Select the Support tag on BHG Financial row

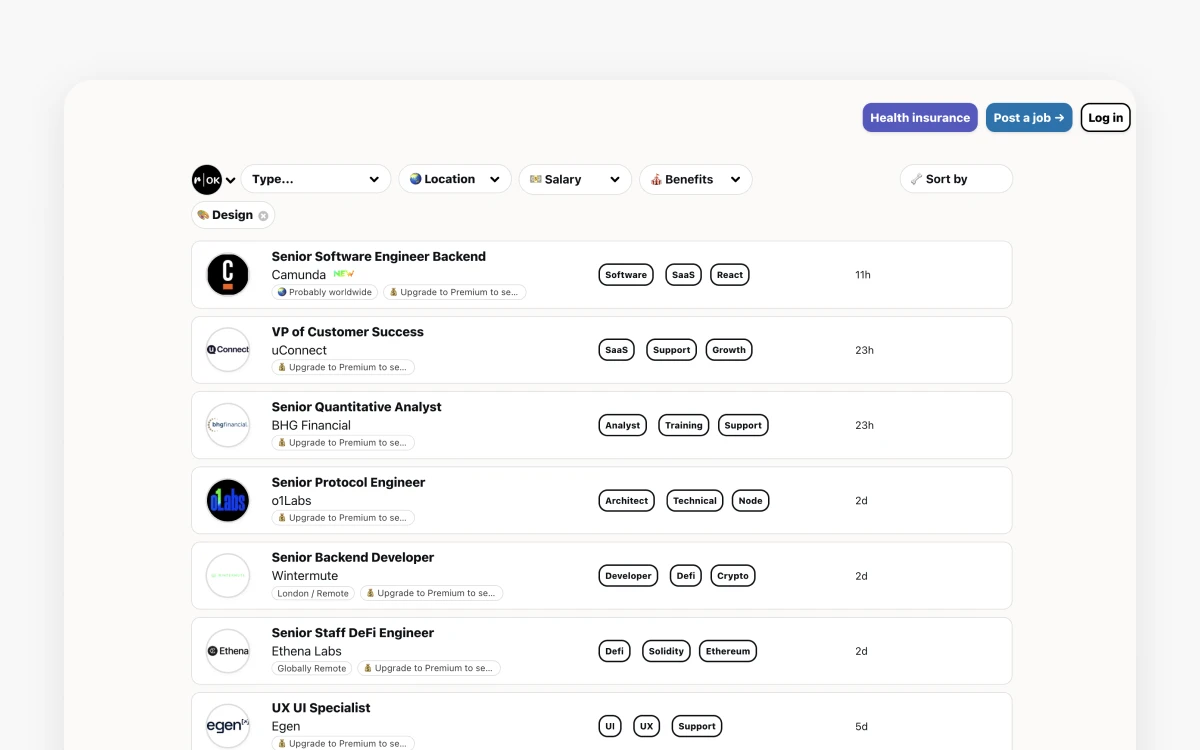[743, 425]
